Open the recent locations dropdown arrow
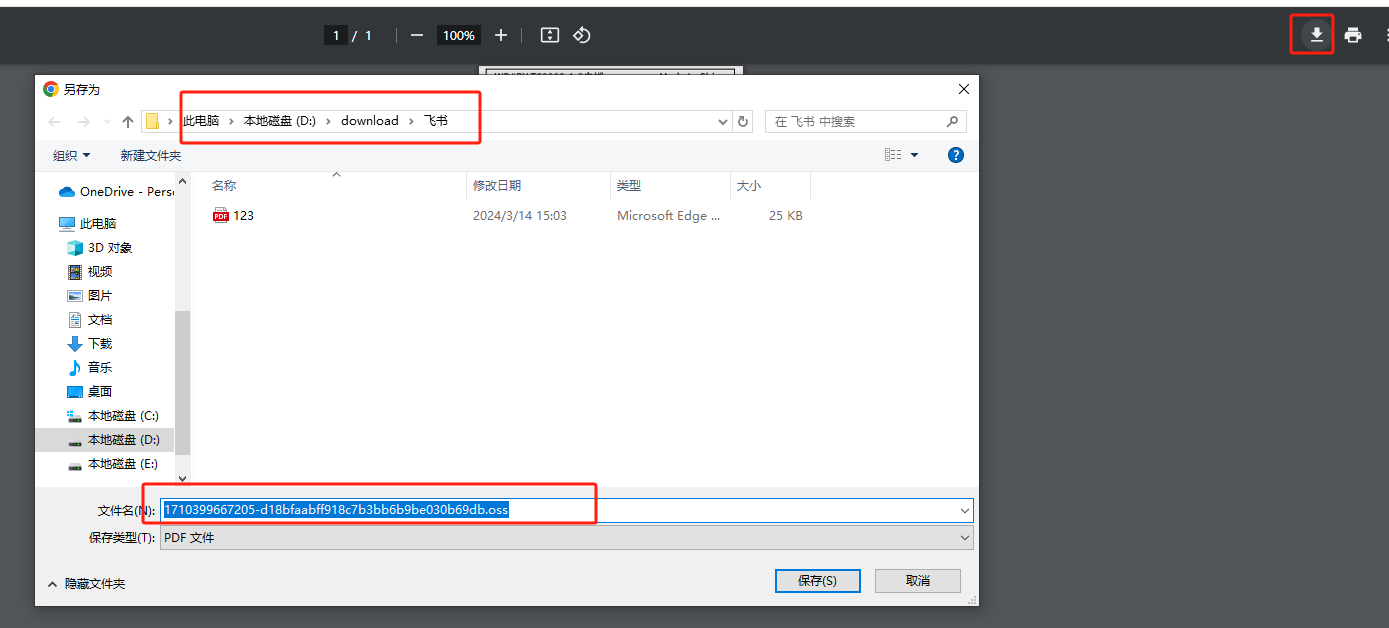 click(x=107, y=122)
